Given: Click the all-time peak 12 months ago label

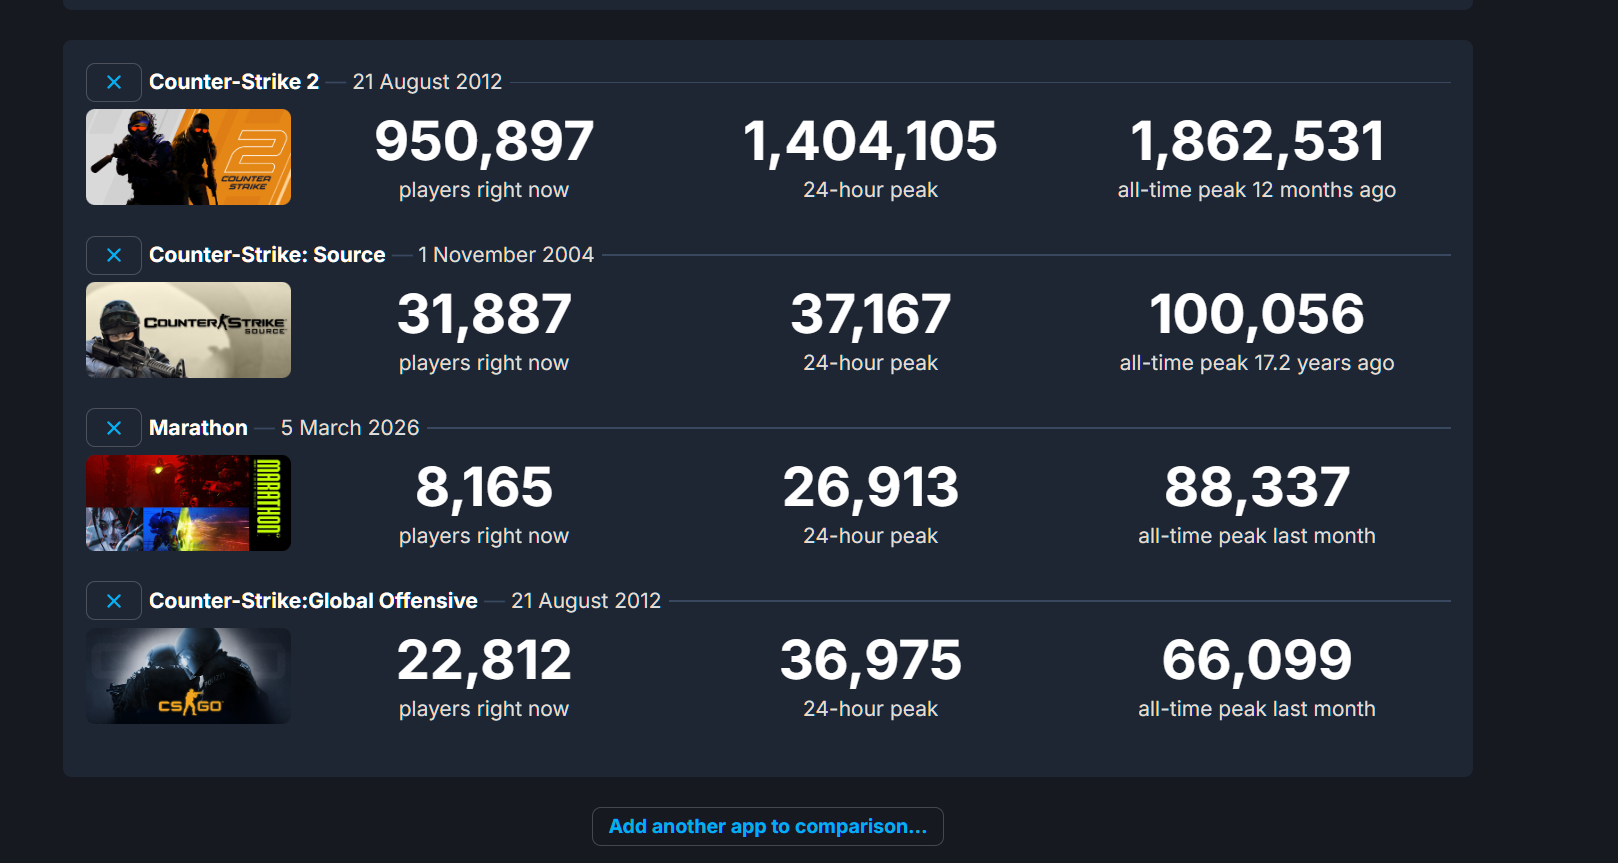Looking at the screenshot, I should [x=1257, y=190].
